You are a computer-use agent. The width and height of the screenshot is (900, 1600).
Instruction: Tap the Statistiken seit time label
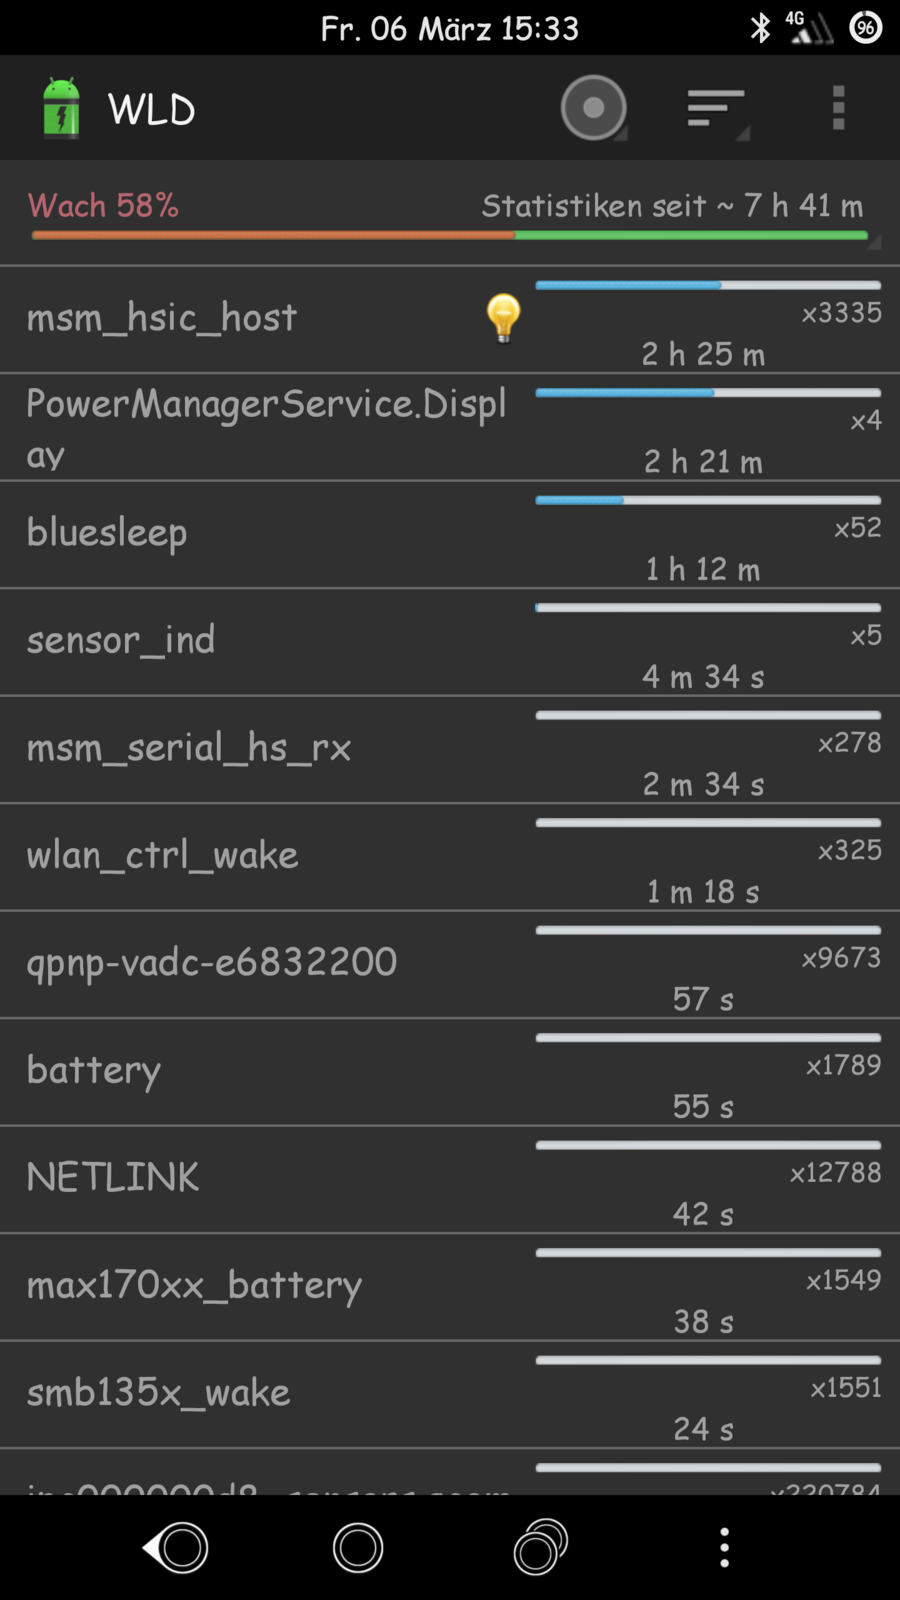pos(672,206)
